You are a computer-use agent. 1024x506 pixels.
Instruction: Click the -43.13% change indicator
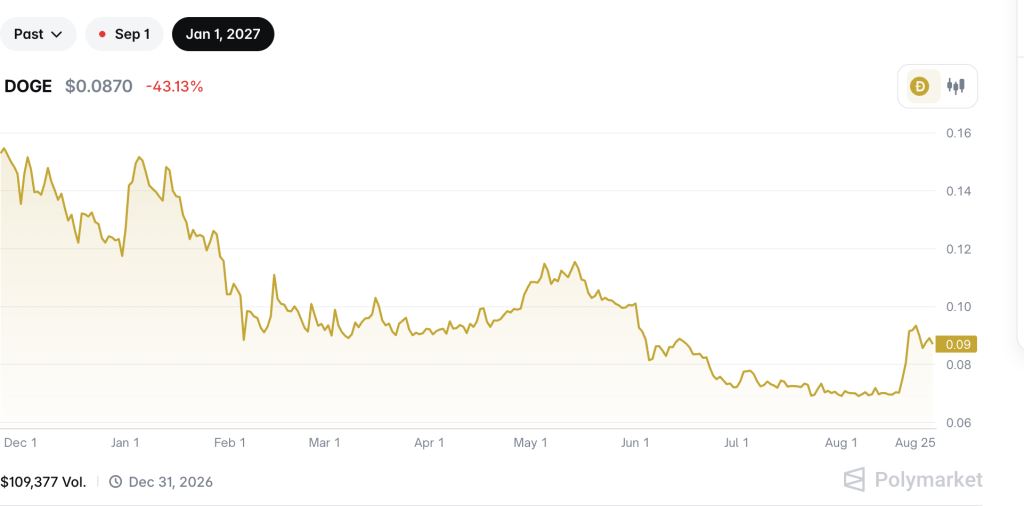point(174,86)
